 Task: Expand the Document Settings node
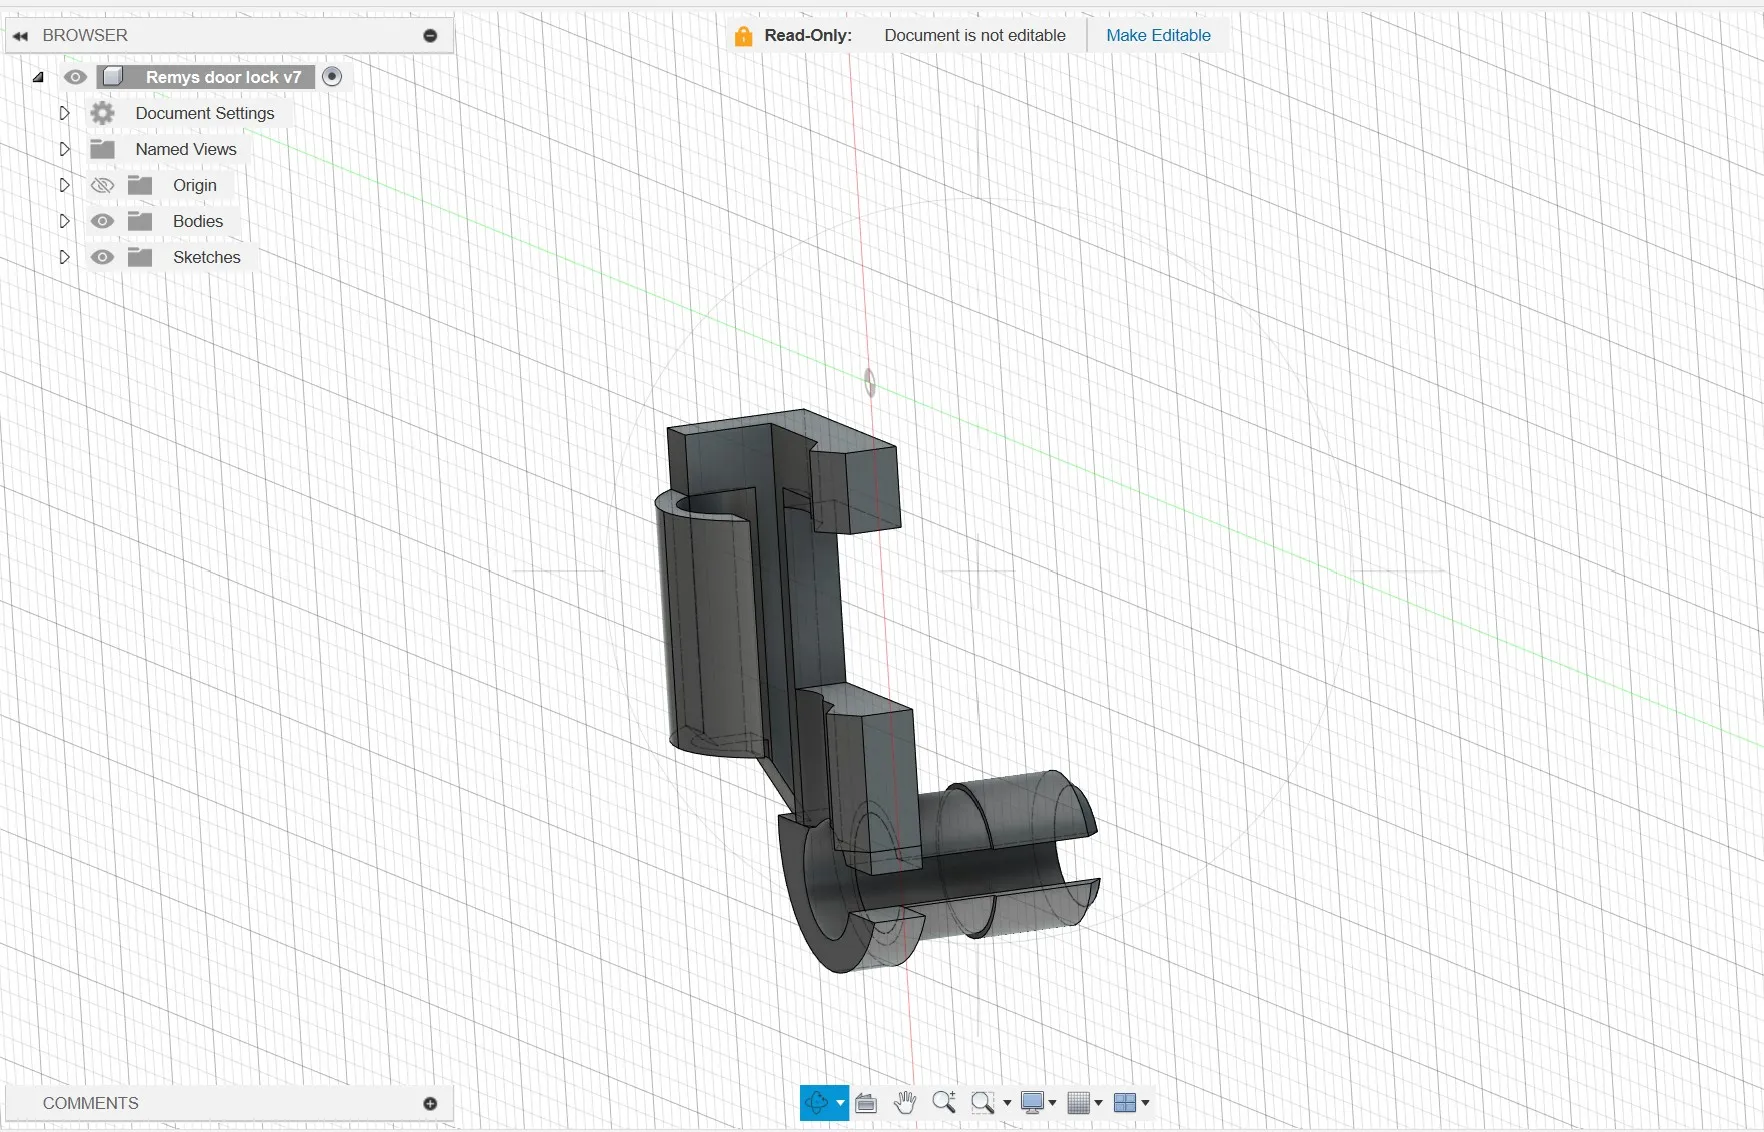pos(64,114)
